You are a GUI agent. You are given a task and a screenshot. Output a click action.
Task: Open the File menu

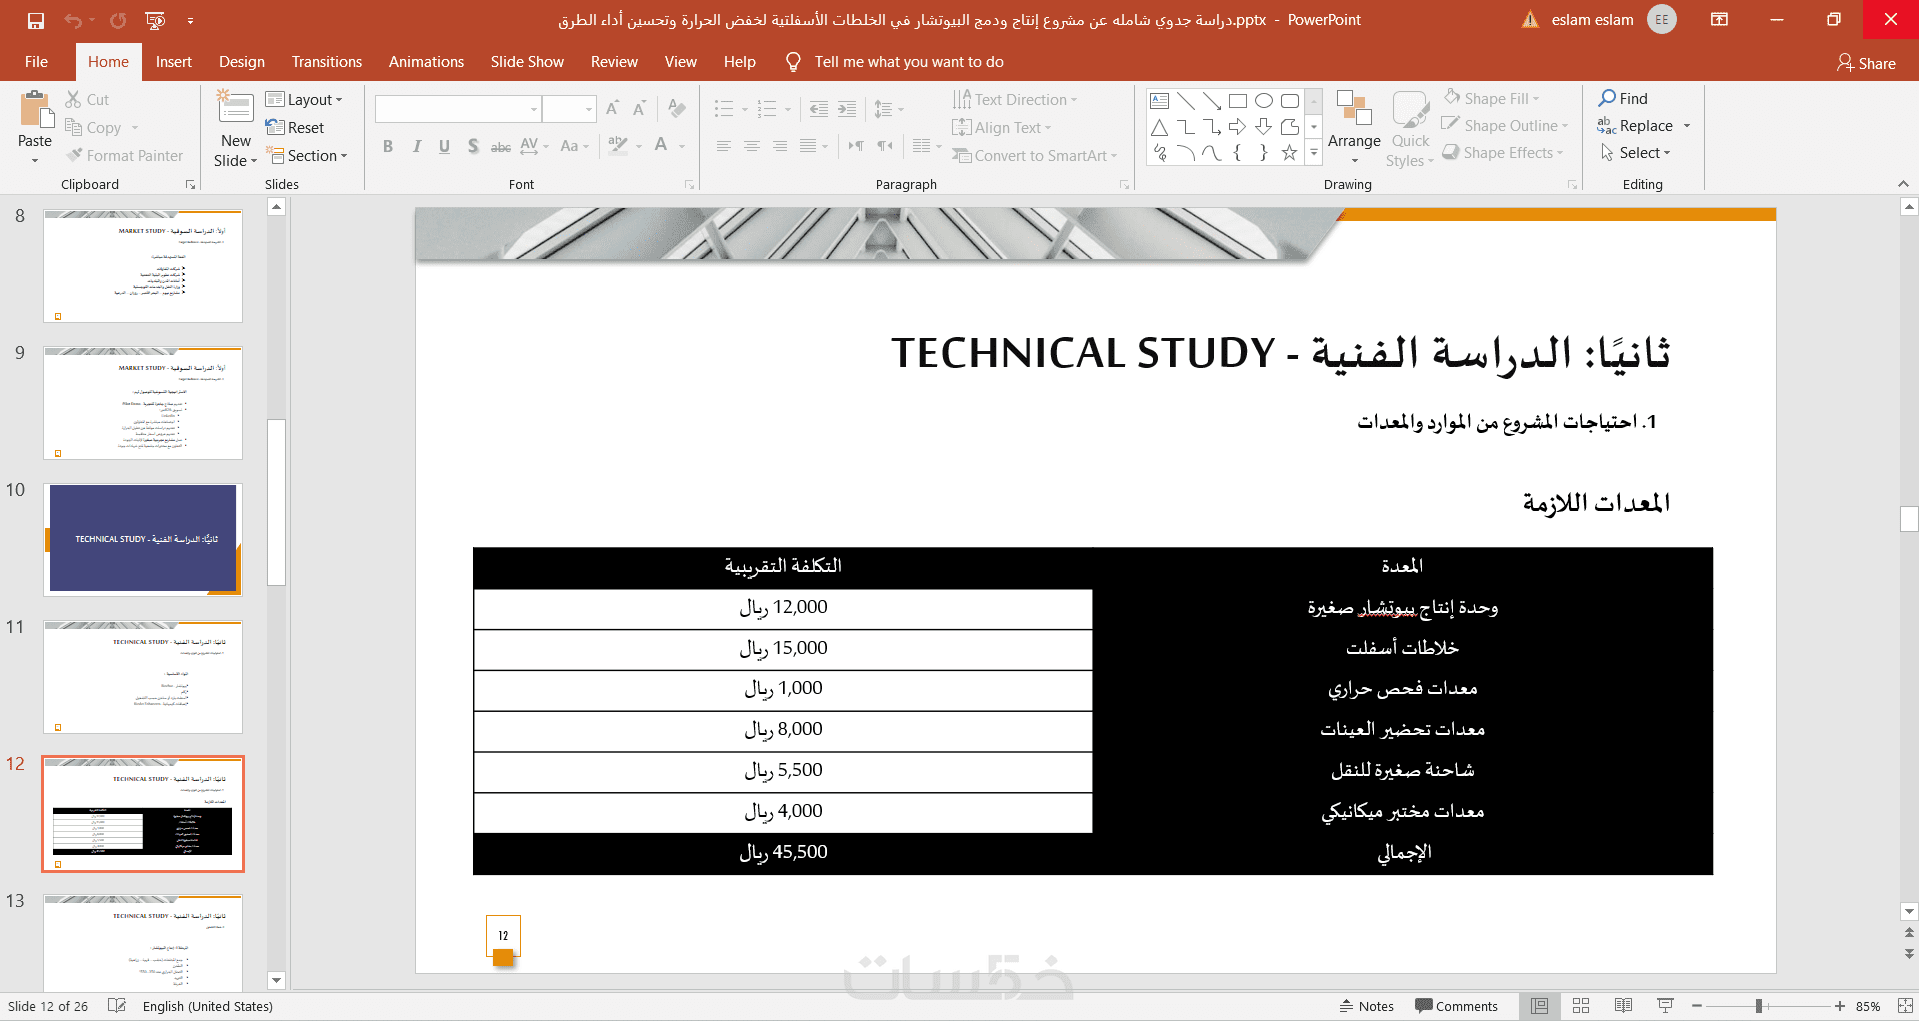(x=36, y=62)
